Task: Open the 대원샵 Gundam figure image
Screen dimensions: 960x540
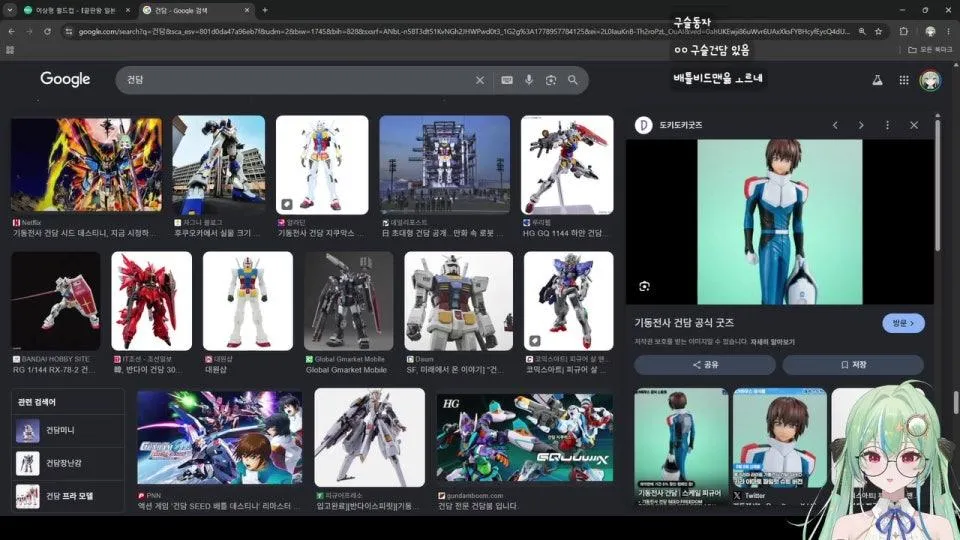Action: click(x=248, y=301)
